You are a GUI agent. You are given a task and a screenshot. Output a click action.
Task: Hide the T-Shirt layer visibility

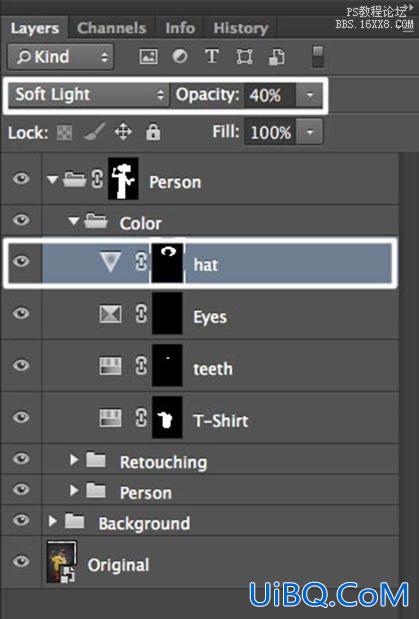coord(21,417)
